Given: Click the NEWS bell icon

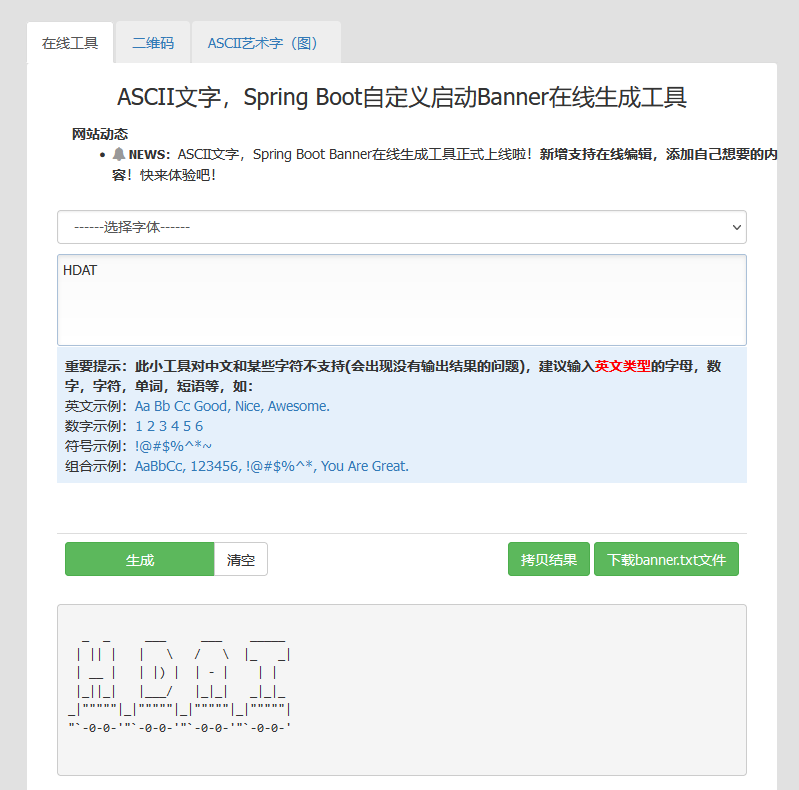Looking at the screenshot, I should (119, 154).
